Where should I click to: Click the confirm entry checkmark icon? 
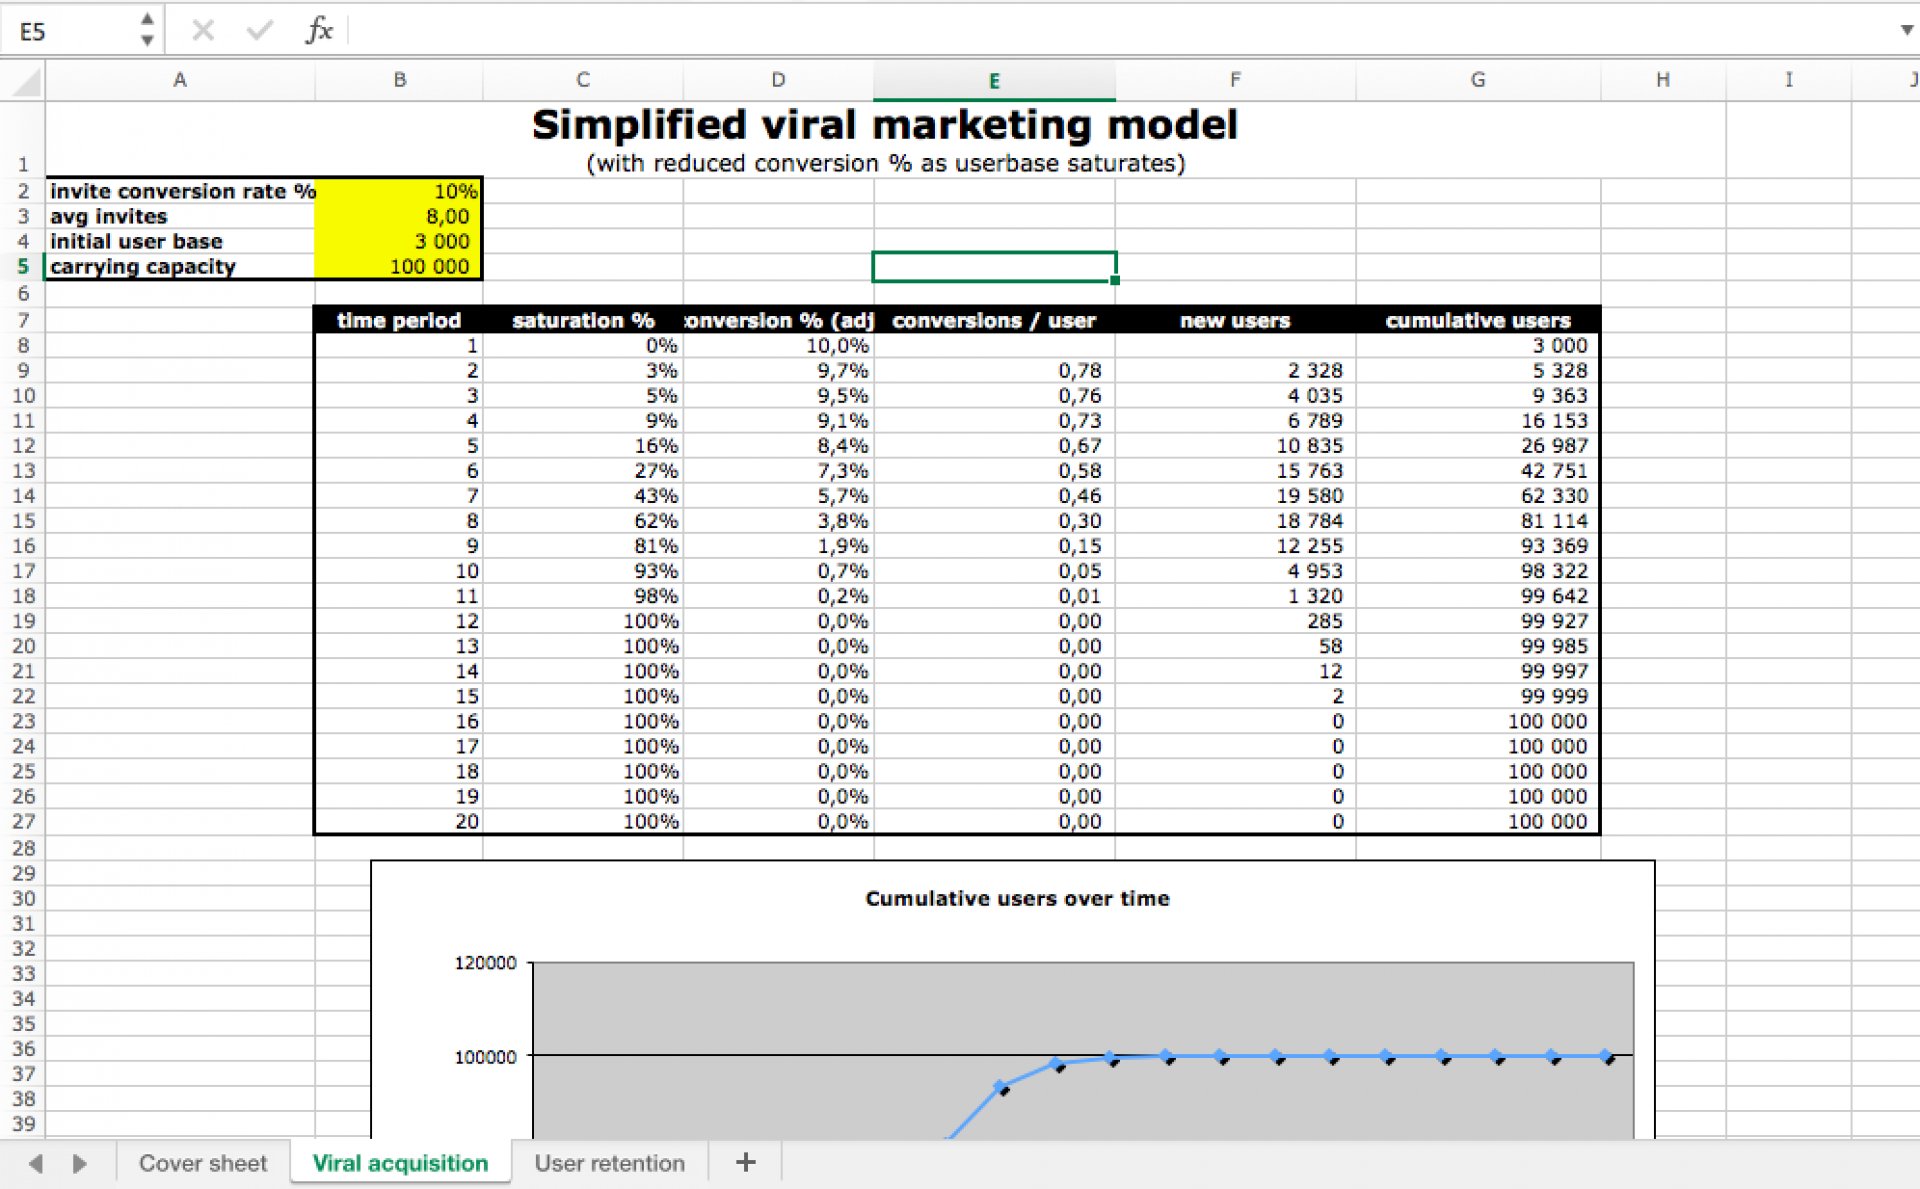260,30
